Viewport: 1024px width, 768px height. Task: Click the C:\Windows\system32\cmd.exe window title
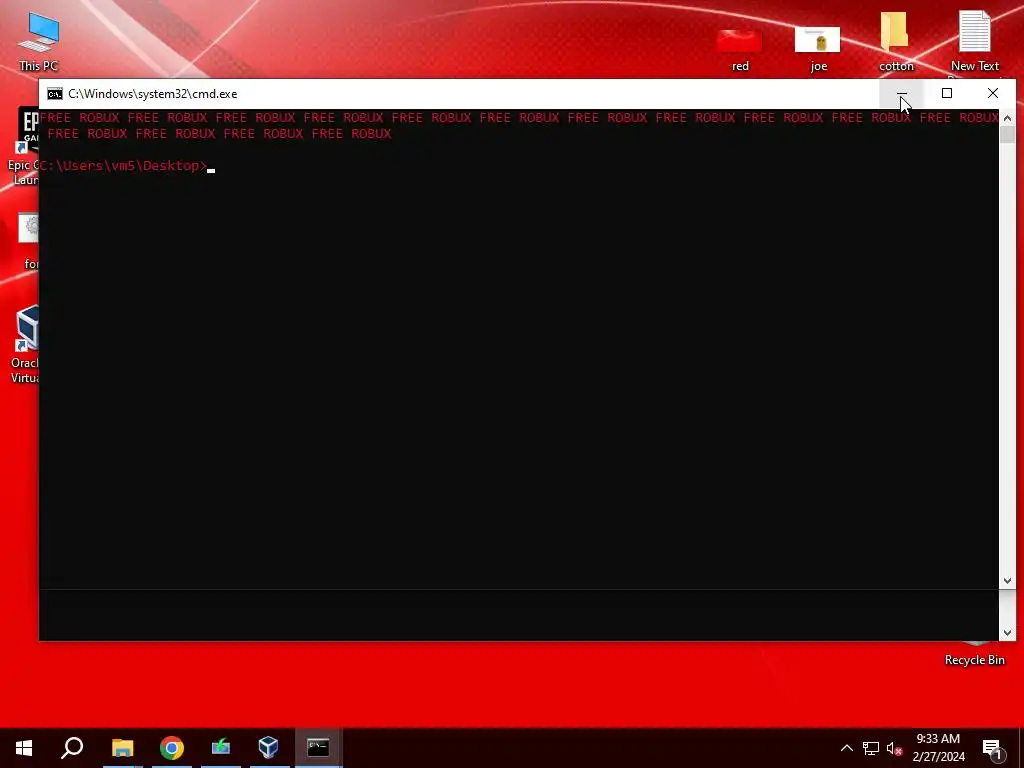coord(153,94)
